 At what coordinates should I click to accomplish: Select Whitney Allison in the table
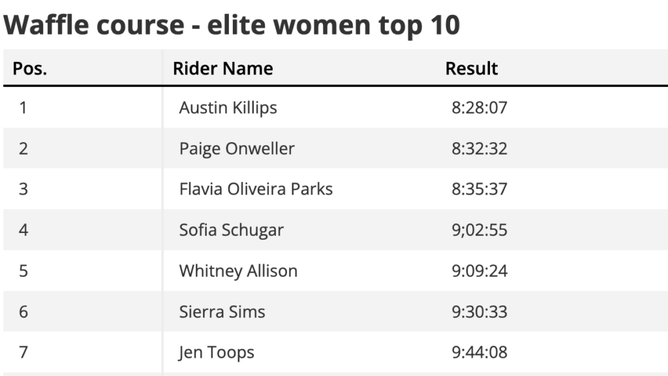(x=238, y=271)
